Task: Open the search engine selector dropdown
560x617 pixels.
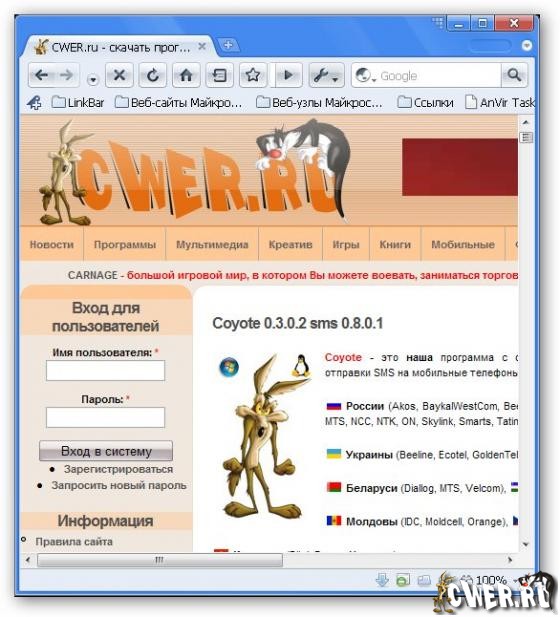Action: 366,75
